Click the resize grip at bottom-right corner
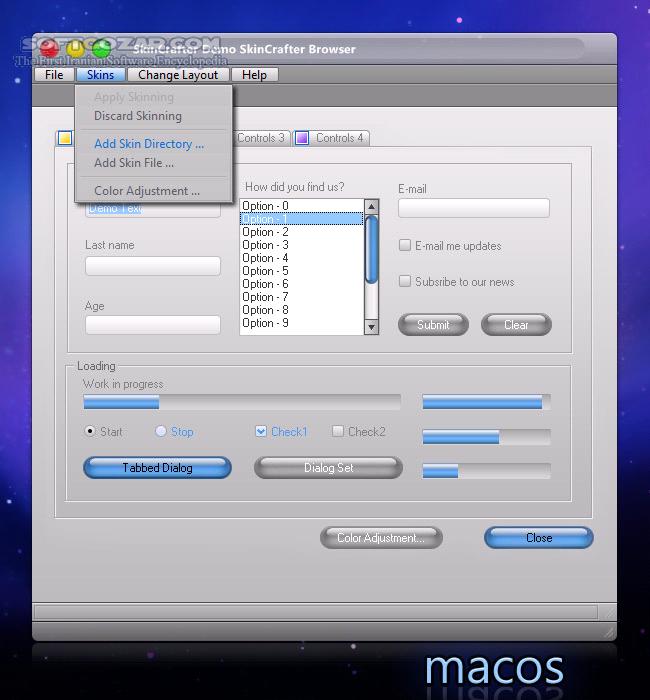Image resolution: width=650 pixels, height=700 pixels. (609, 631)
